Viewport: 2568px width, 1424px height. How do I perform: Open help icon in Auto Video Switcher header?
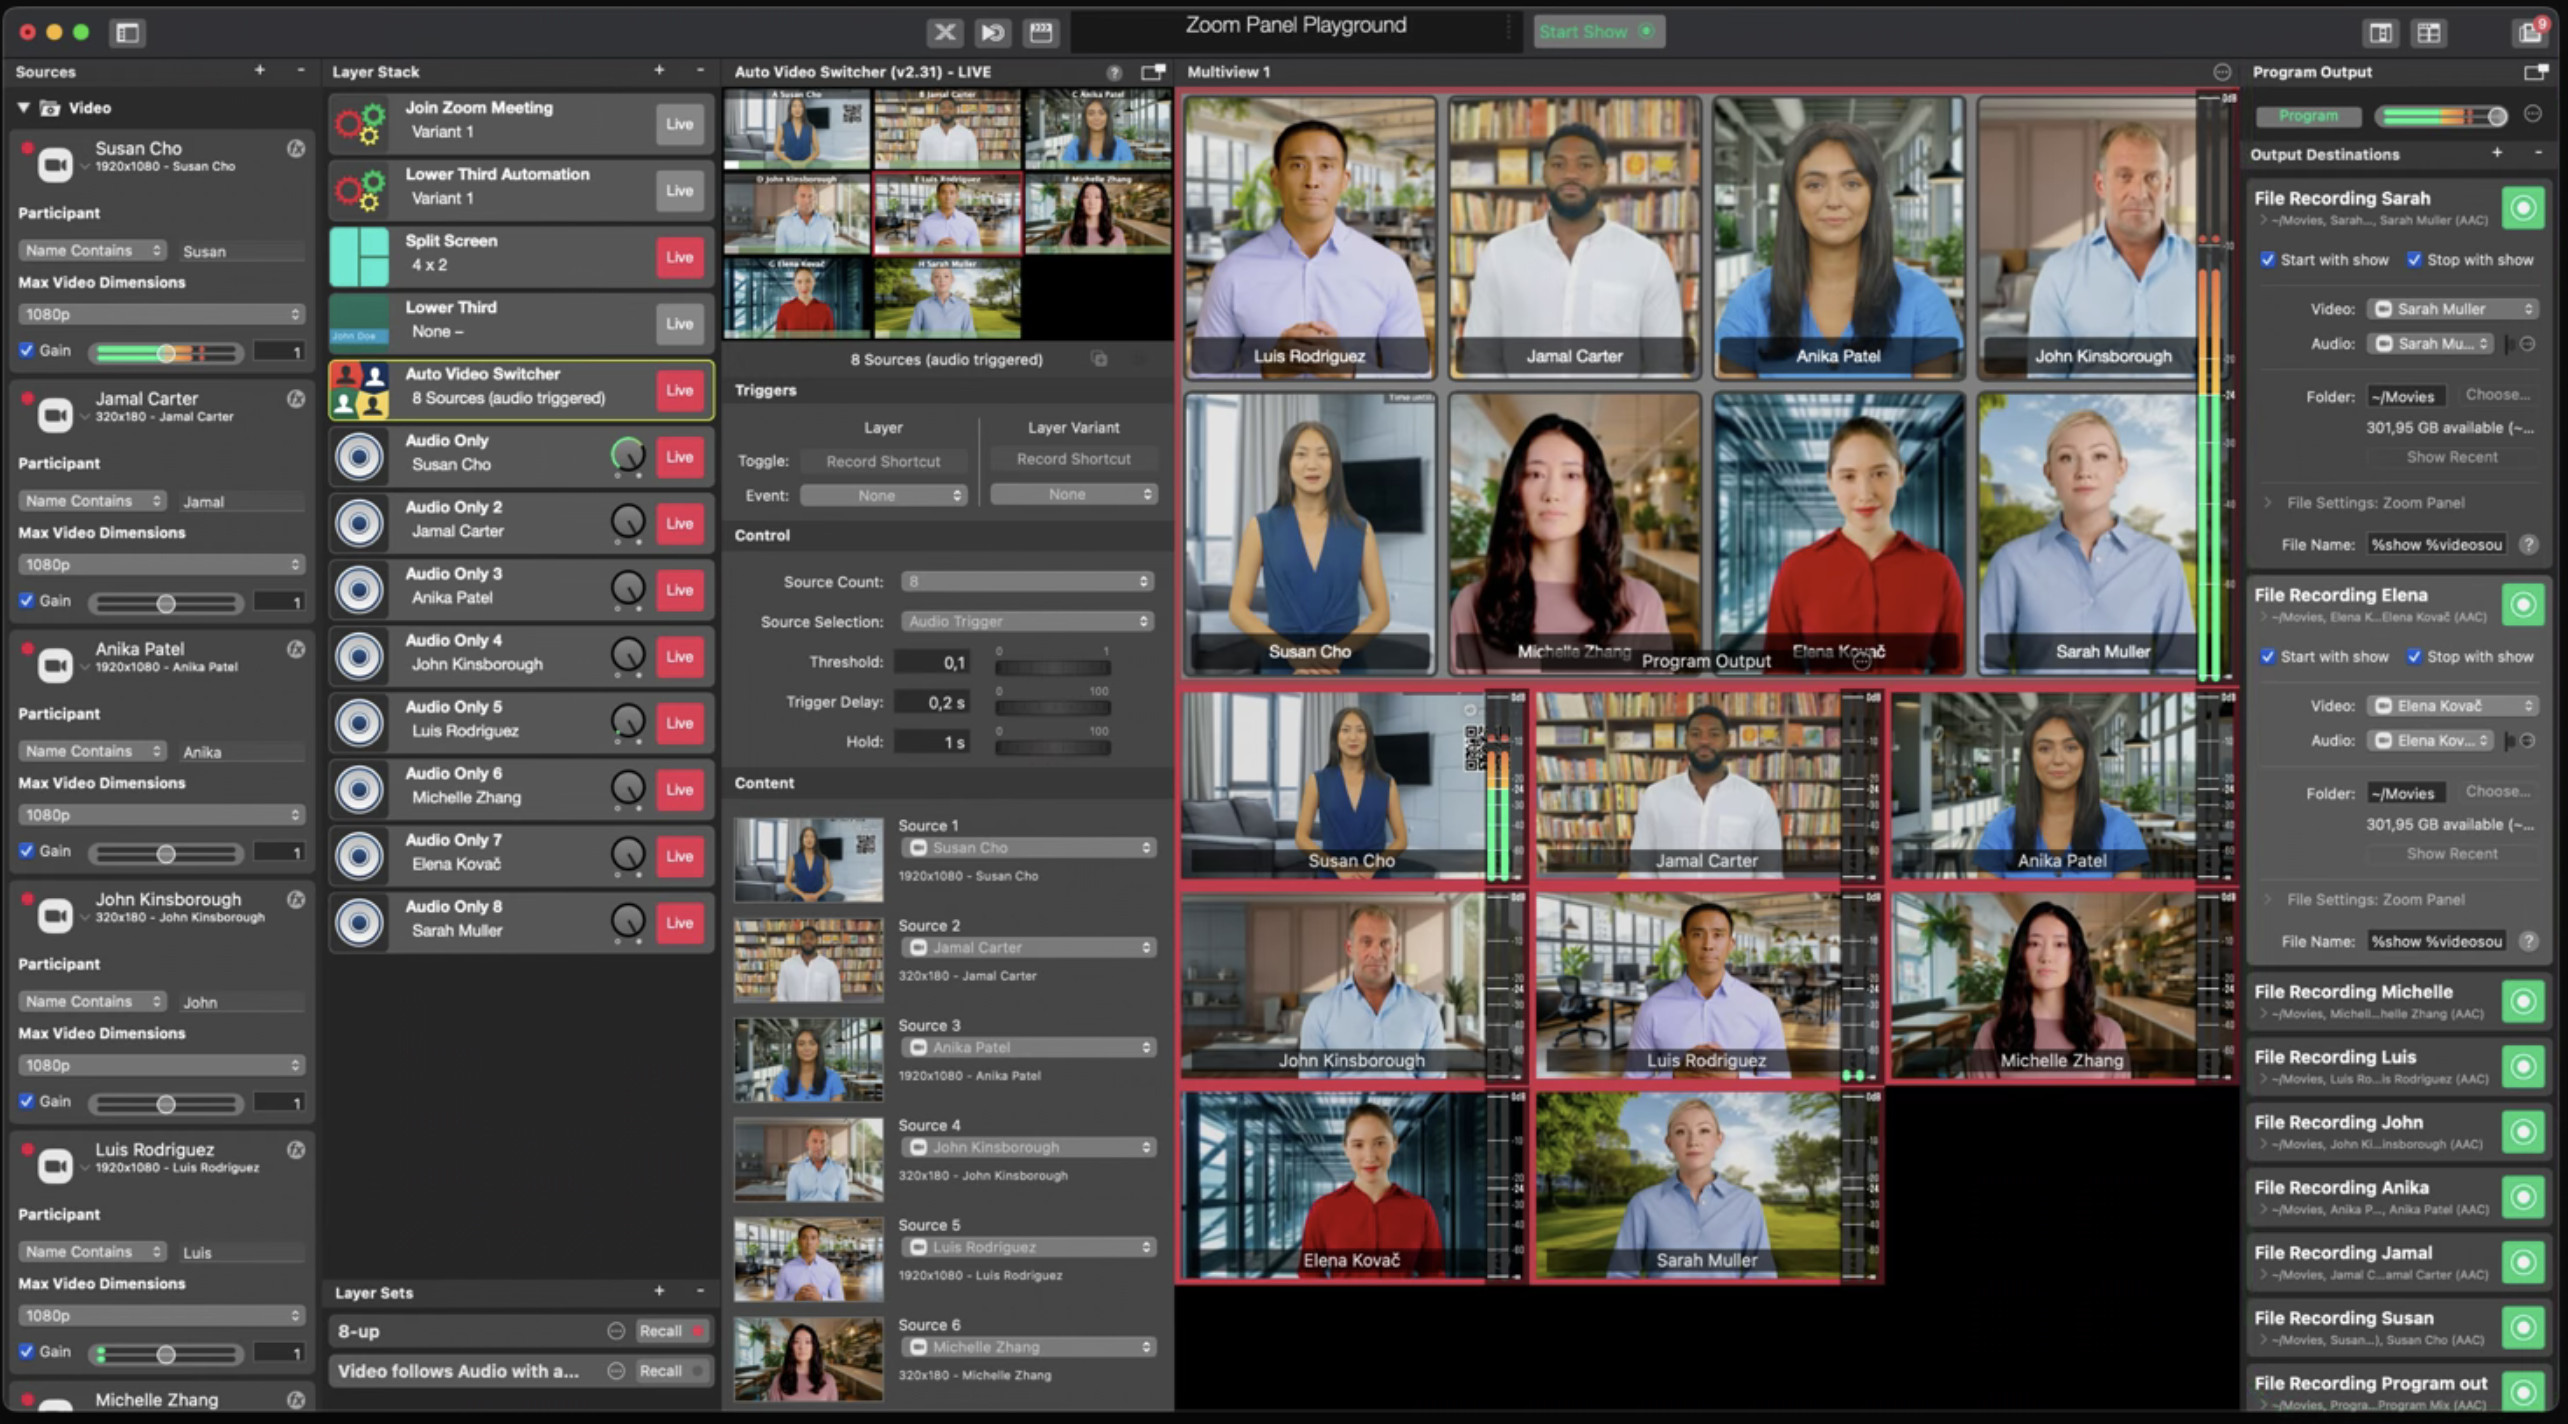tap(1113, 72)
